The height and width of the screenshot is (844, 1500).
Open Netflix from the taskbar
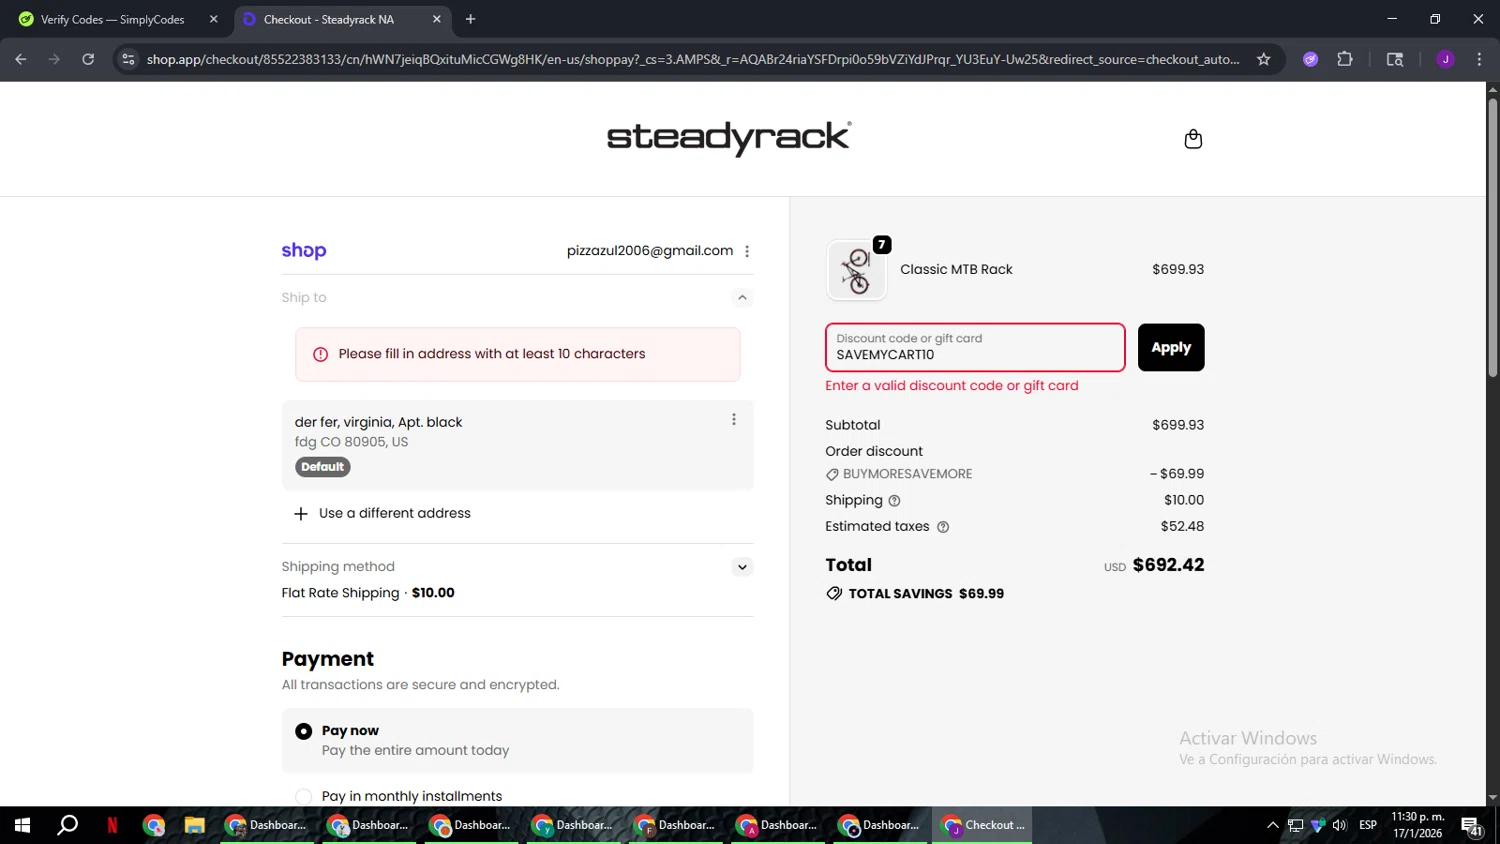tap(112, 825)
